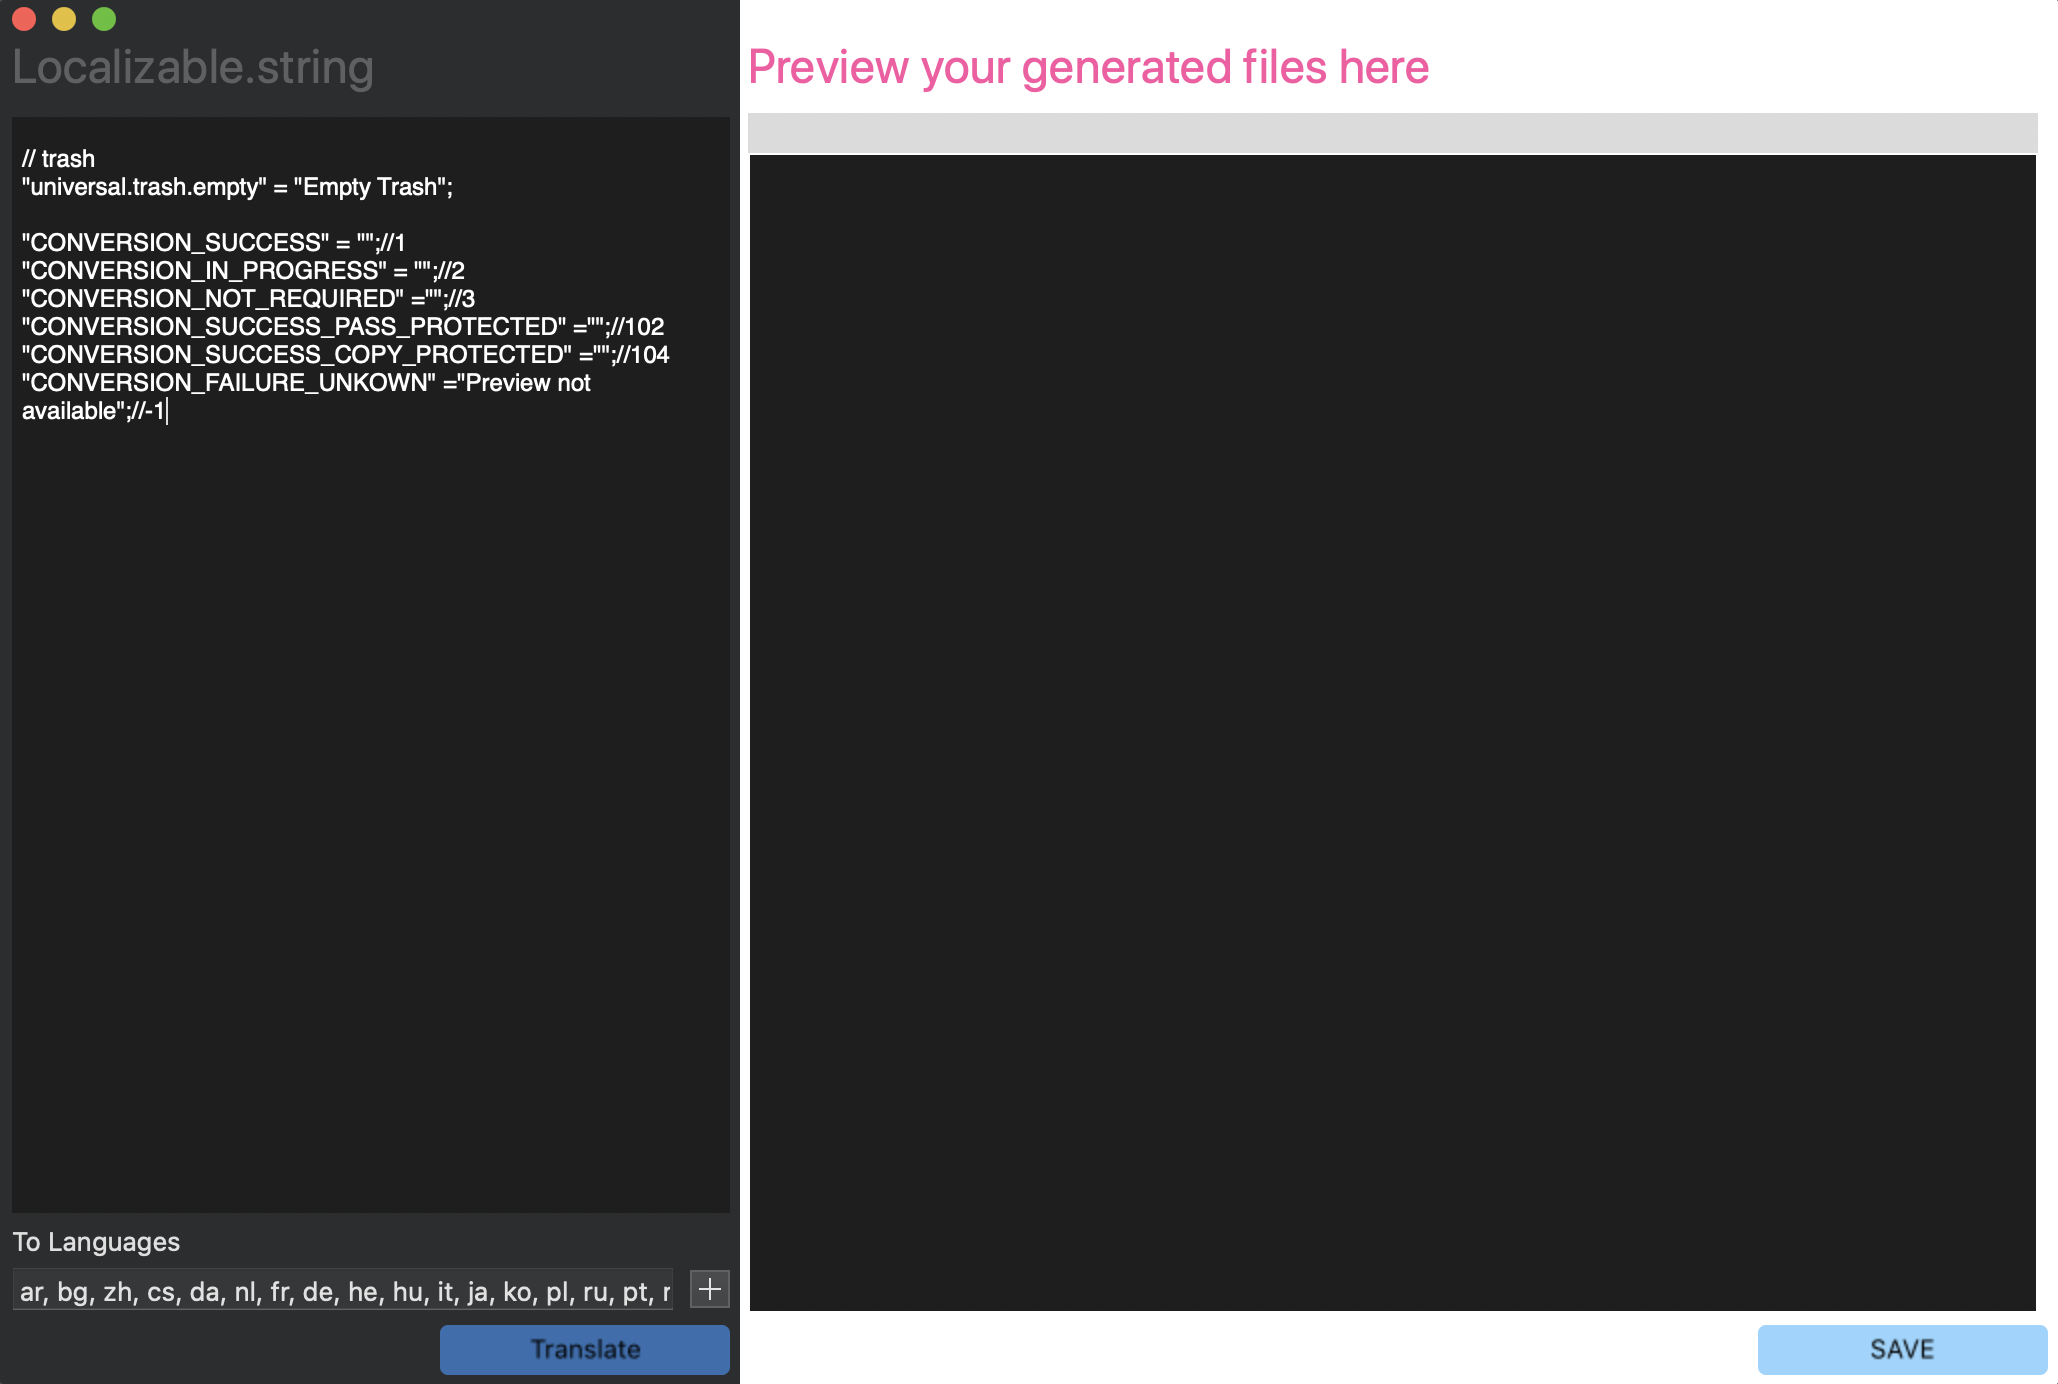Click inside the dark preview output area

[x=1392, y=732]
